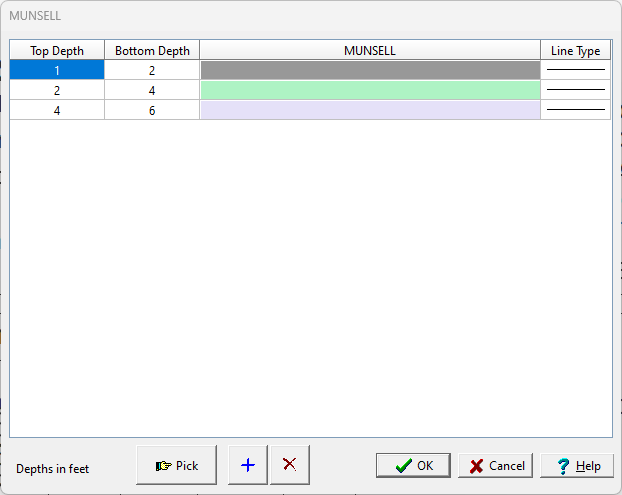The image size is (622, 495).
Task: Select the gray MUNSELL color in row one
Action: click(x=370, y=70)
